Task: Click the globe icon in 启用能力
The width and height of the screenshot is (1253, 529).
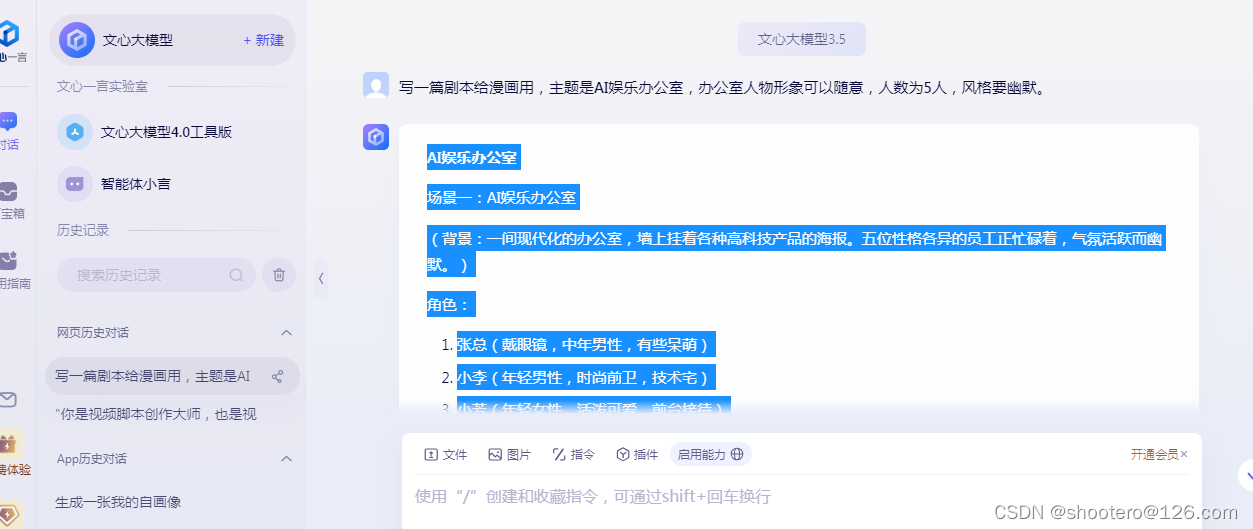Action: (x=737, y=454)
